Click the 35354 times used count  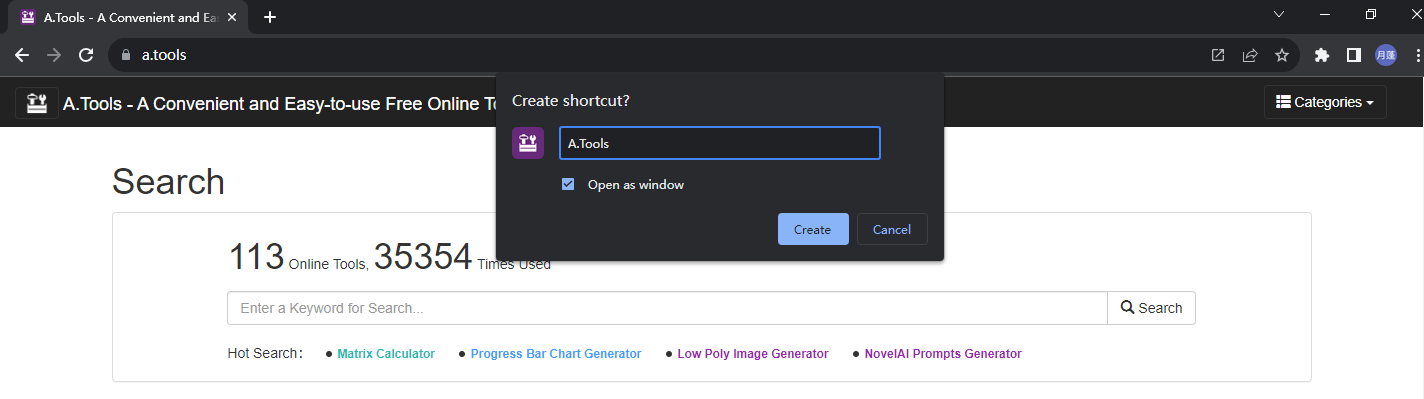[423, 257]
